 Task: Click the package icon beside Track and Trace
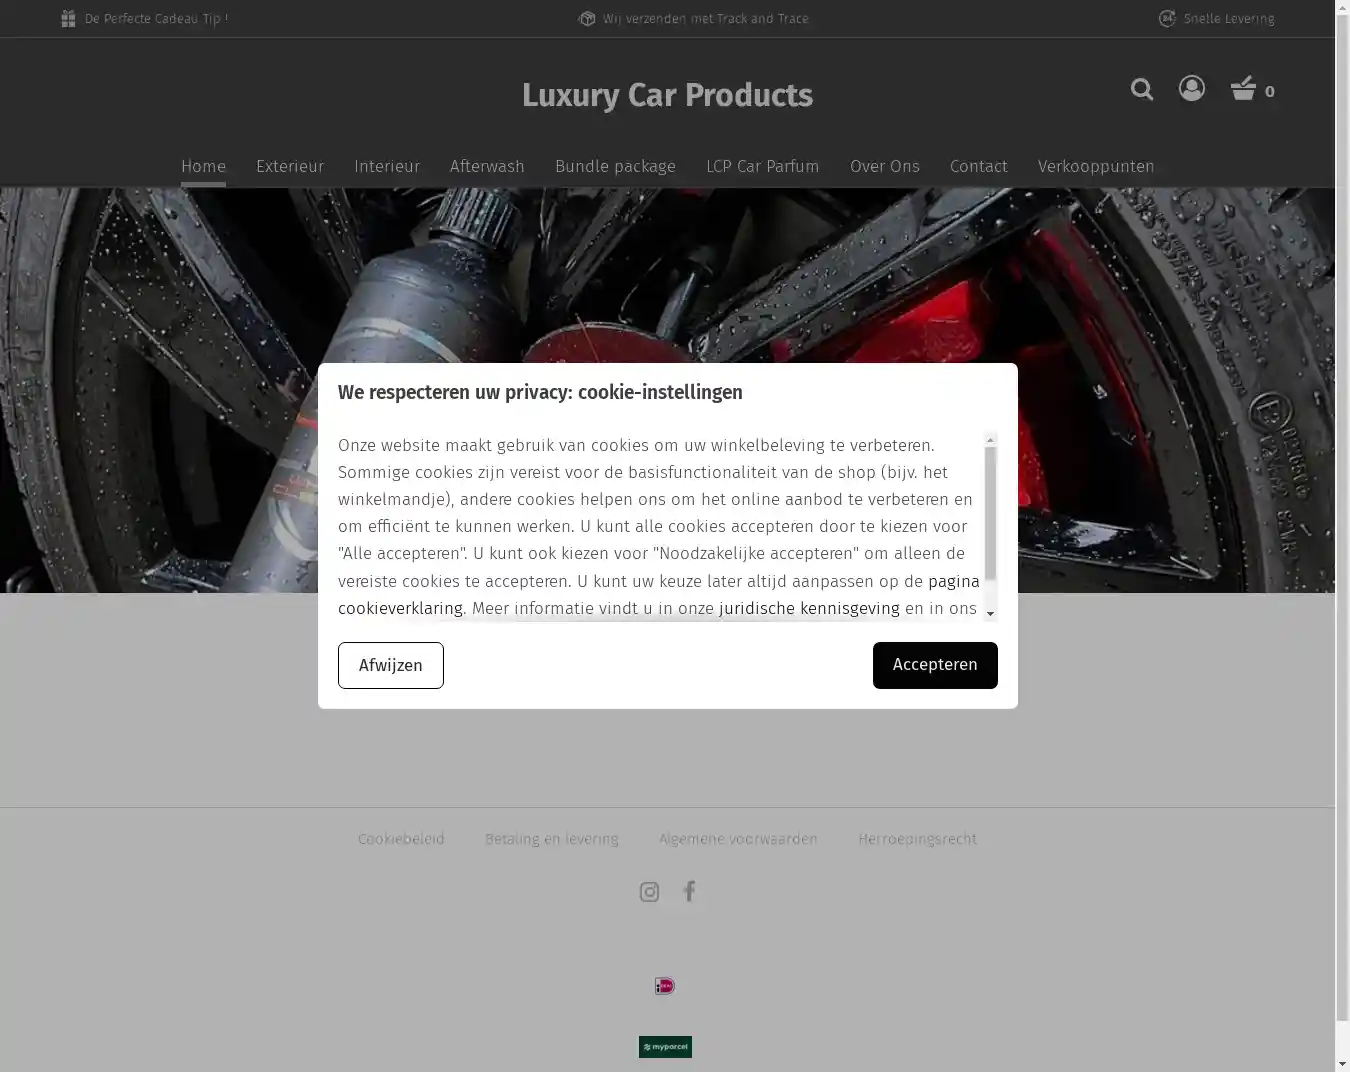(x=587, y=19)
